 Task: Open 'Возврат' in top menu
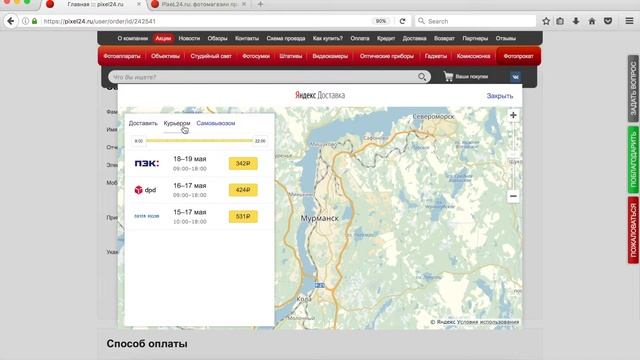point(444,38)
